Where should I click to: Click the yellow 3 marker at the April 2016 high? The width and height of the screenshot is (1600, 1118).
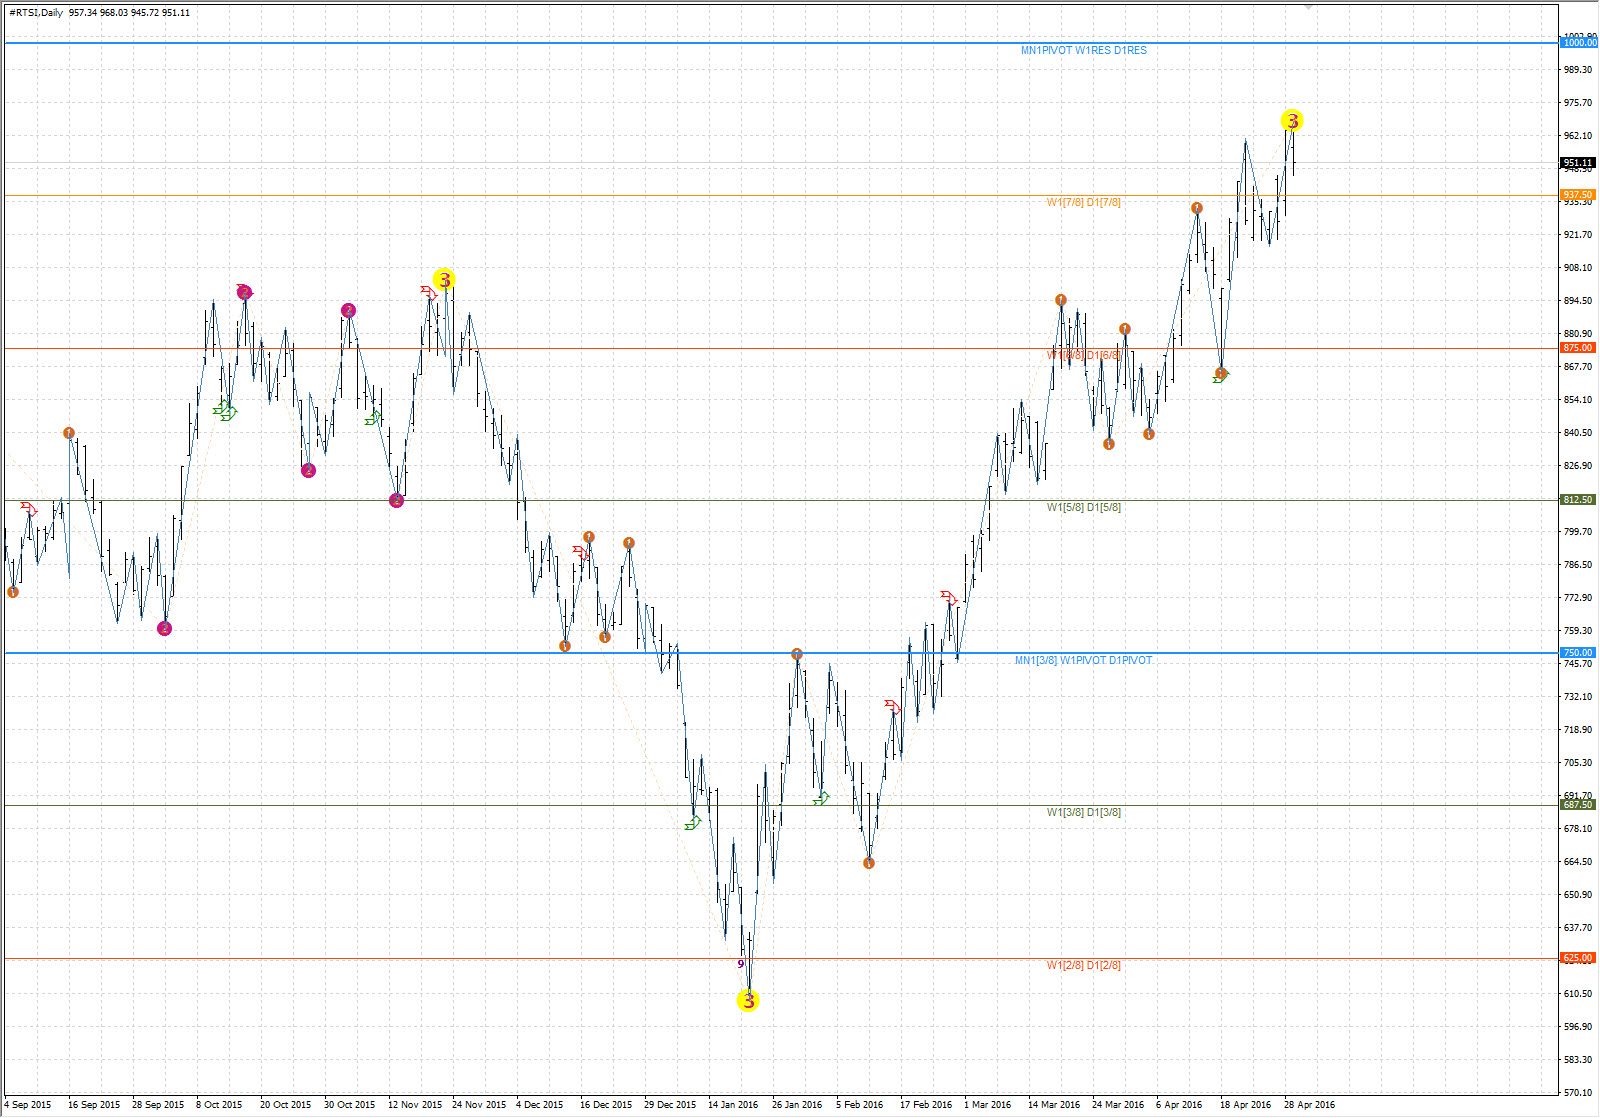point(1292,121)
